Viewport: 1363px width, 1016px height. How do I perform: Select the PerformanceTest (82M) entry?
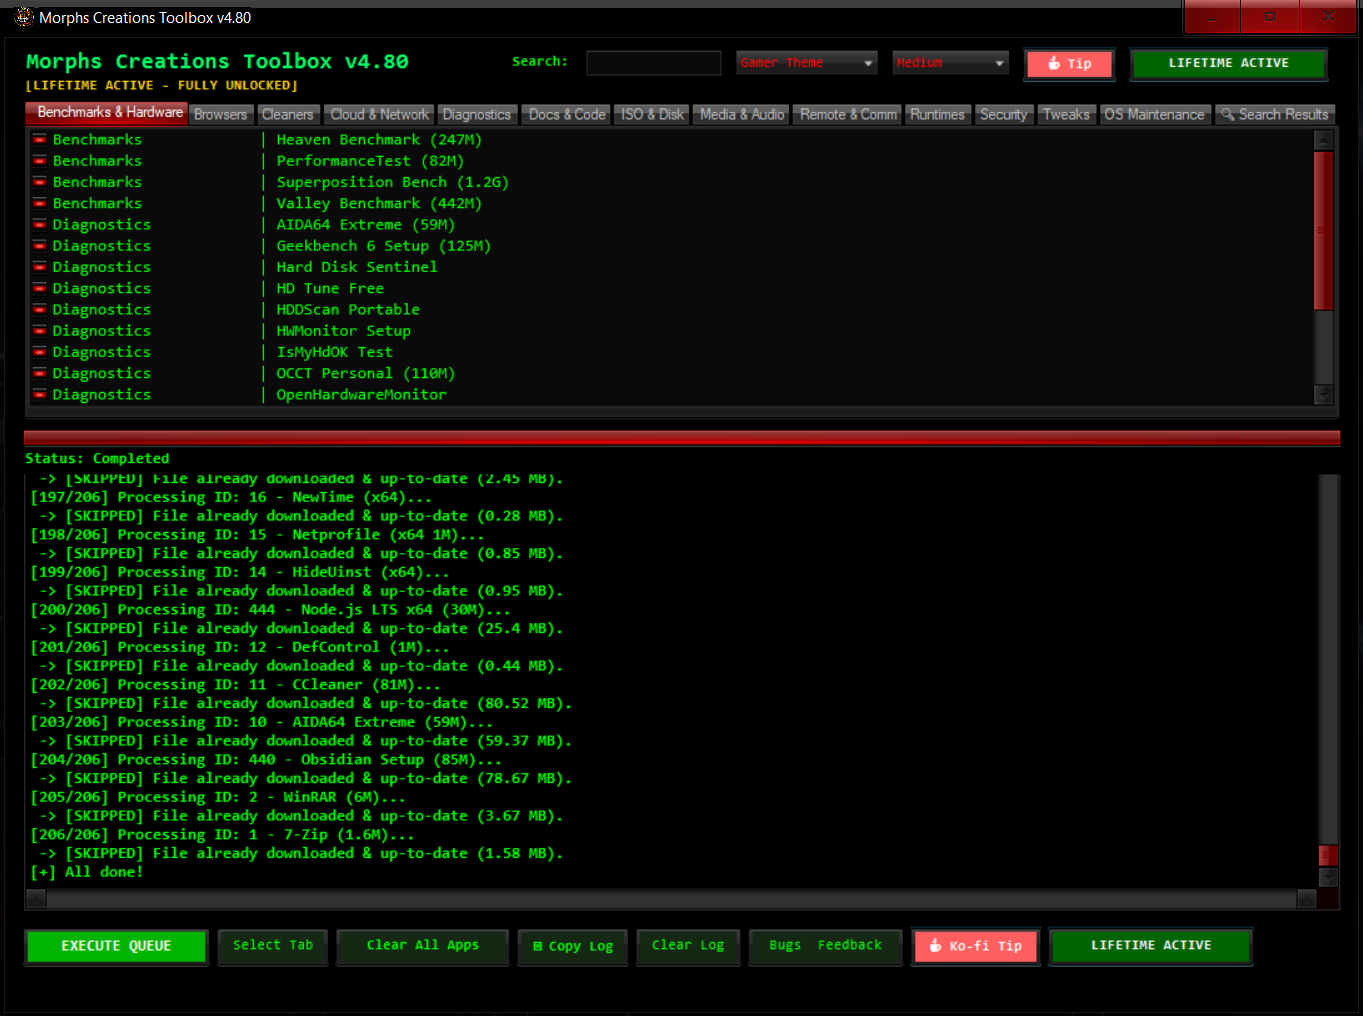370,161
